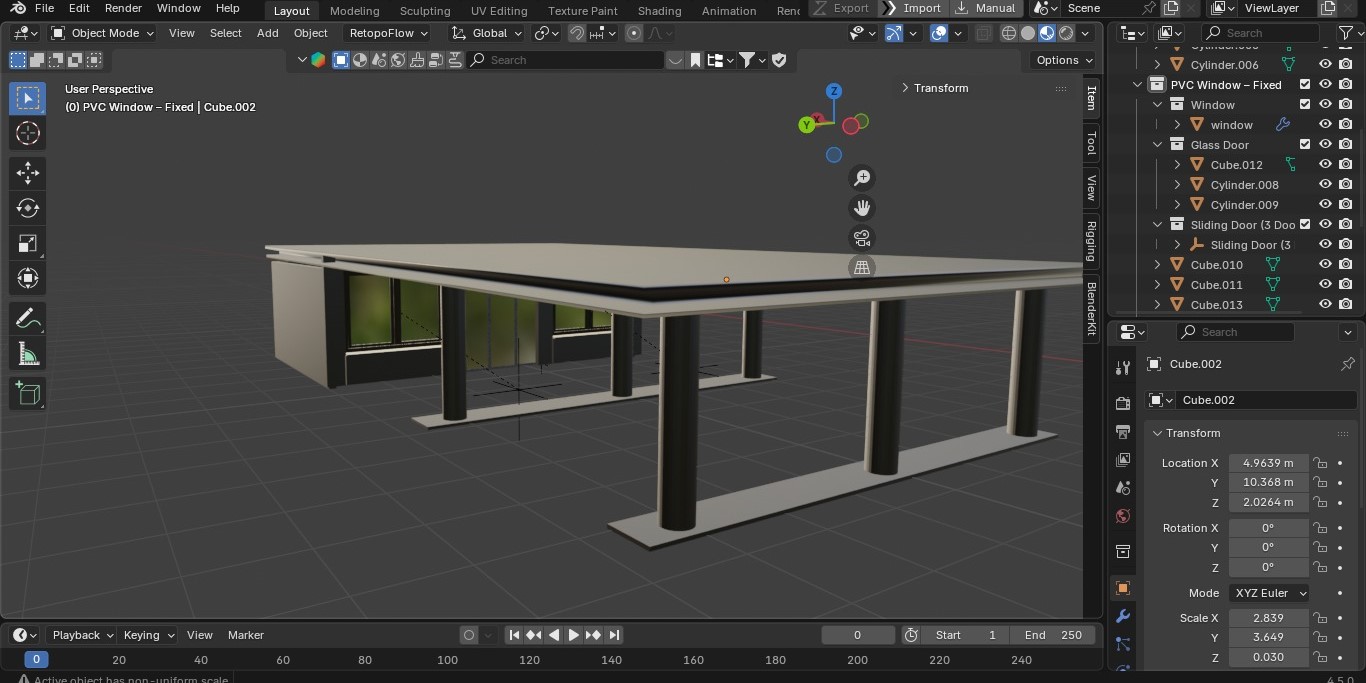Open the XYZ Euler rotation mode dropdown
Screen dimensions: 1366x683
pos(1270,593)
